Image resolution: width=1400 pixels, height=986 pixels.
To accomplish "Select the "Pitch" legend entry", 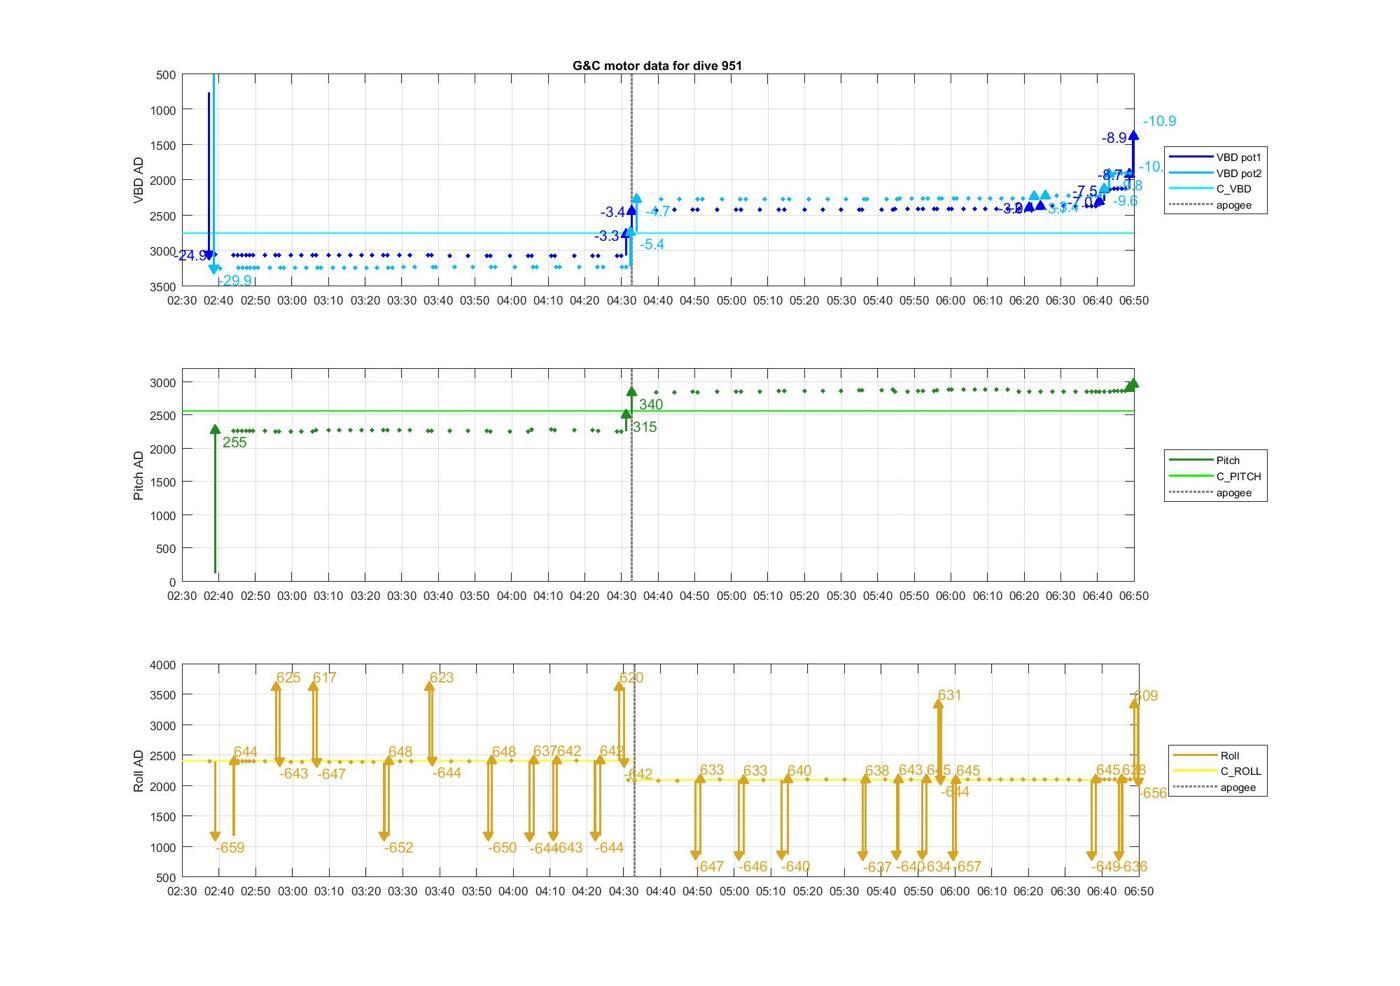I will tap(1227, 460).
